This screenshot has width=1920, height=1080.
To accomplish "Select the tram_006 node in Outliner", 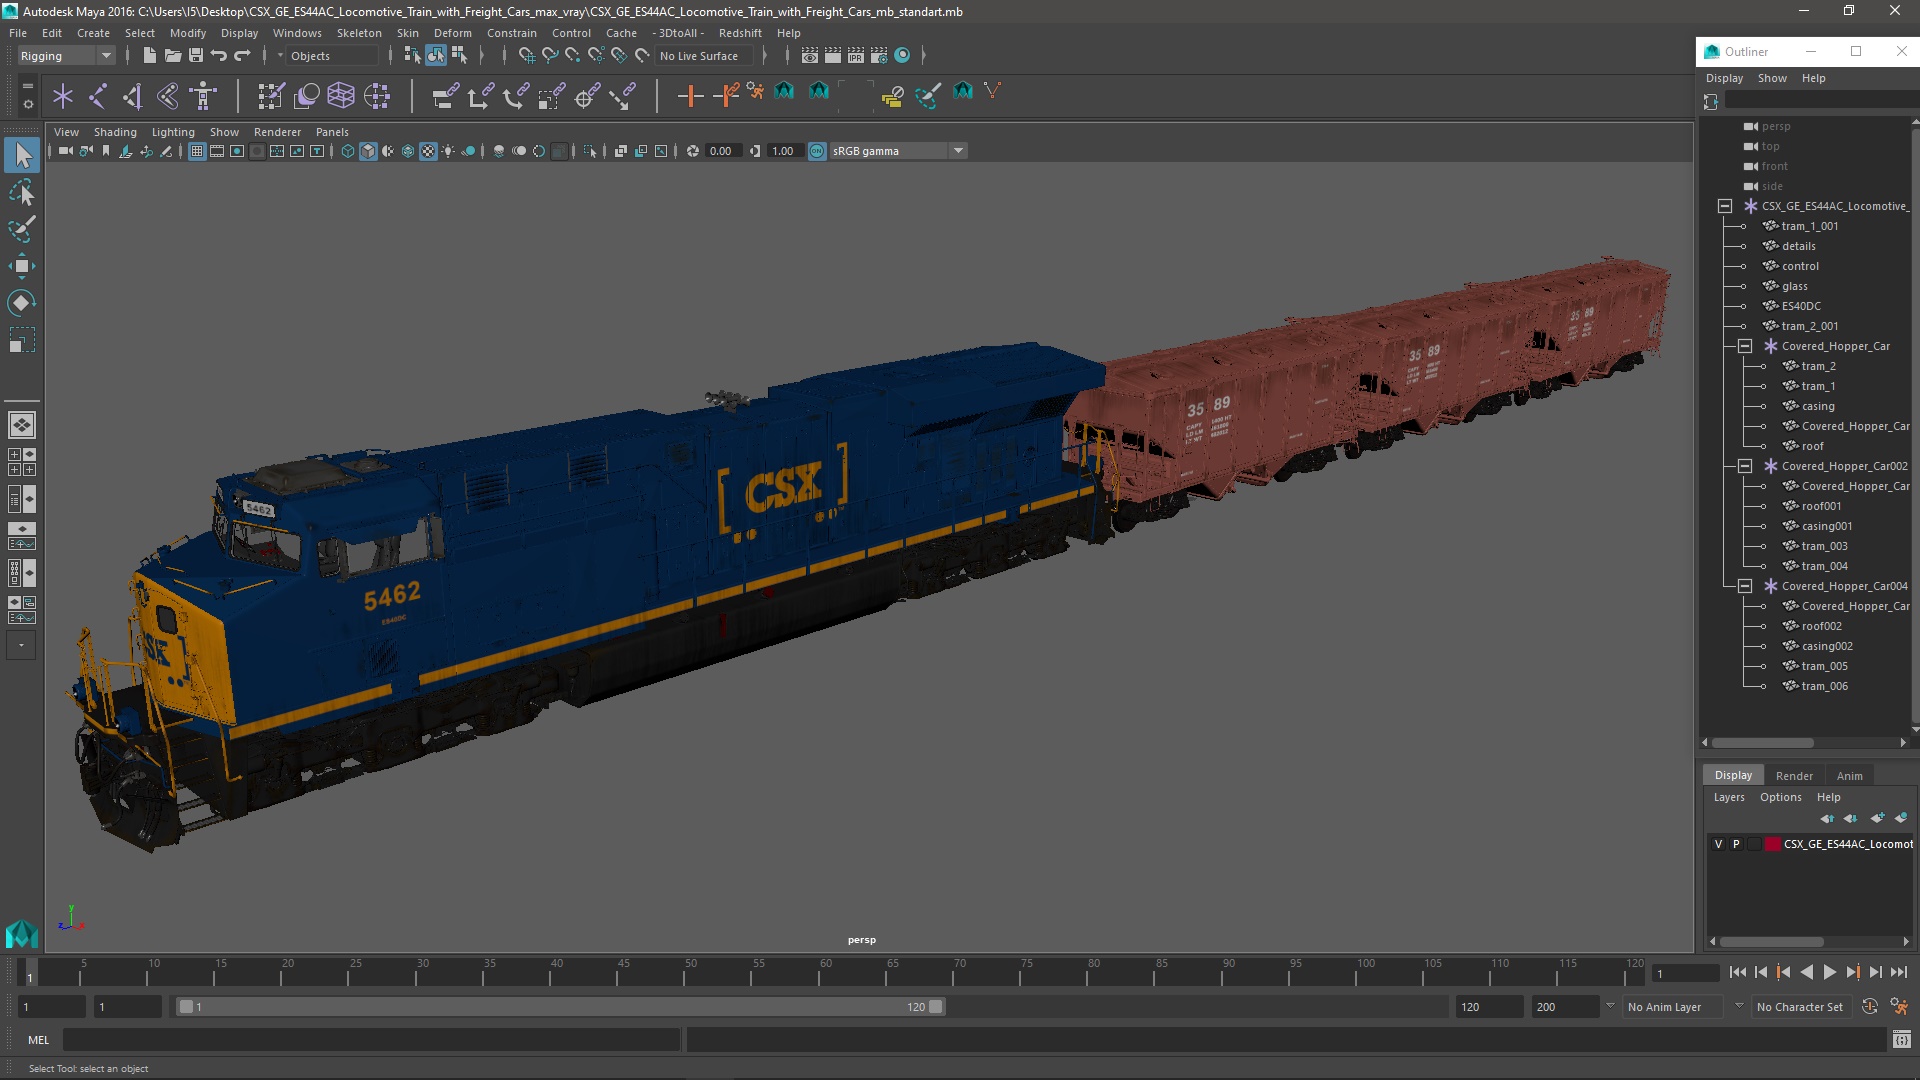I will point(1824,686).
